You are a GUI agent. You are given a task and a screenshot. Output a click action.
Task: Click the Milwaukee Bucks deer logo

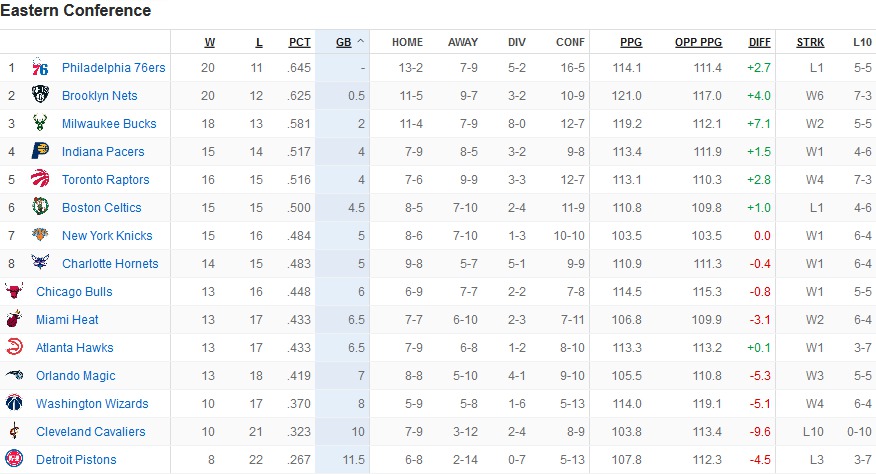(40, 122)
